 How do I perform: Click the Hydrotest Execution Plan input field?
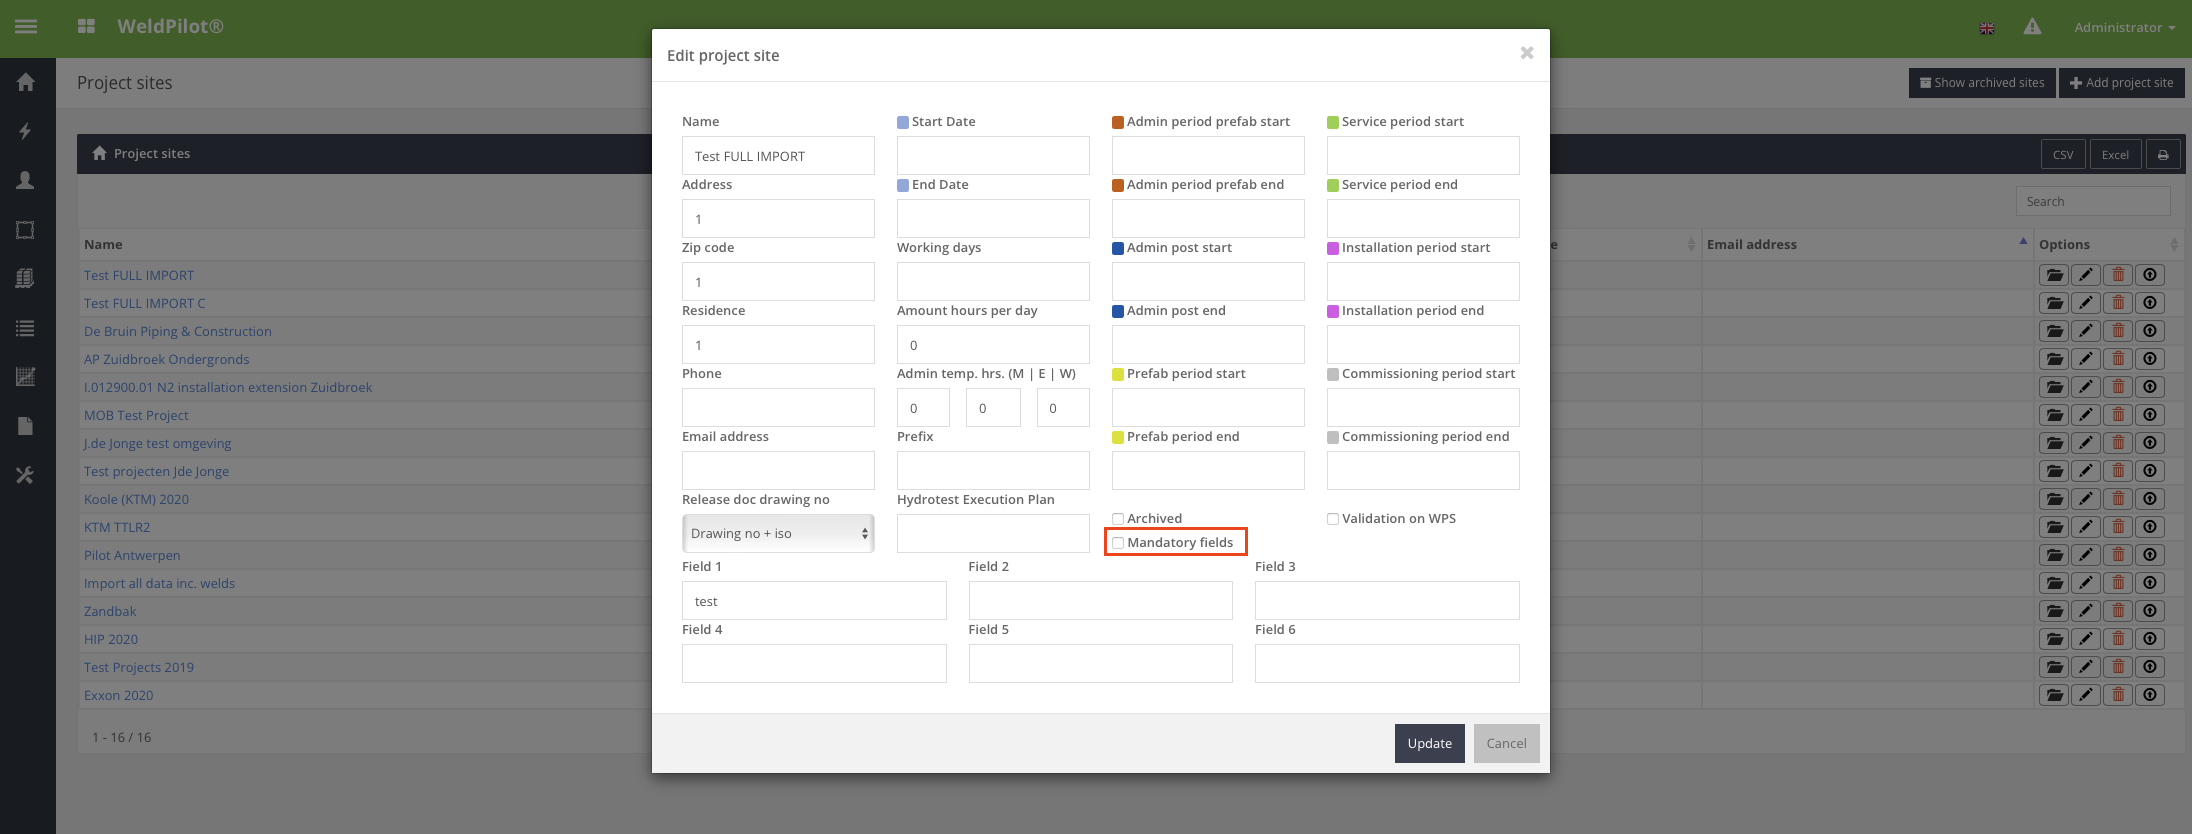tap(992, 534)
